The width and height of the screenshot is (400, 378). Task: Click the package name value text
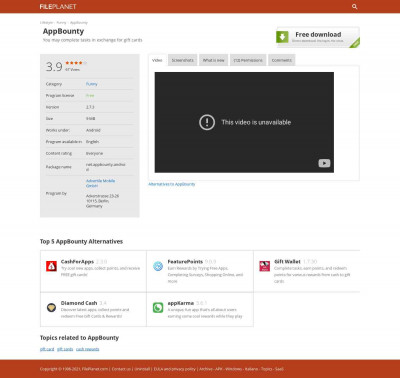[x=106, y=167]
